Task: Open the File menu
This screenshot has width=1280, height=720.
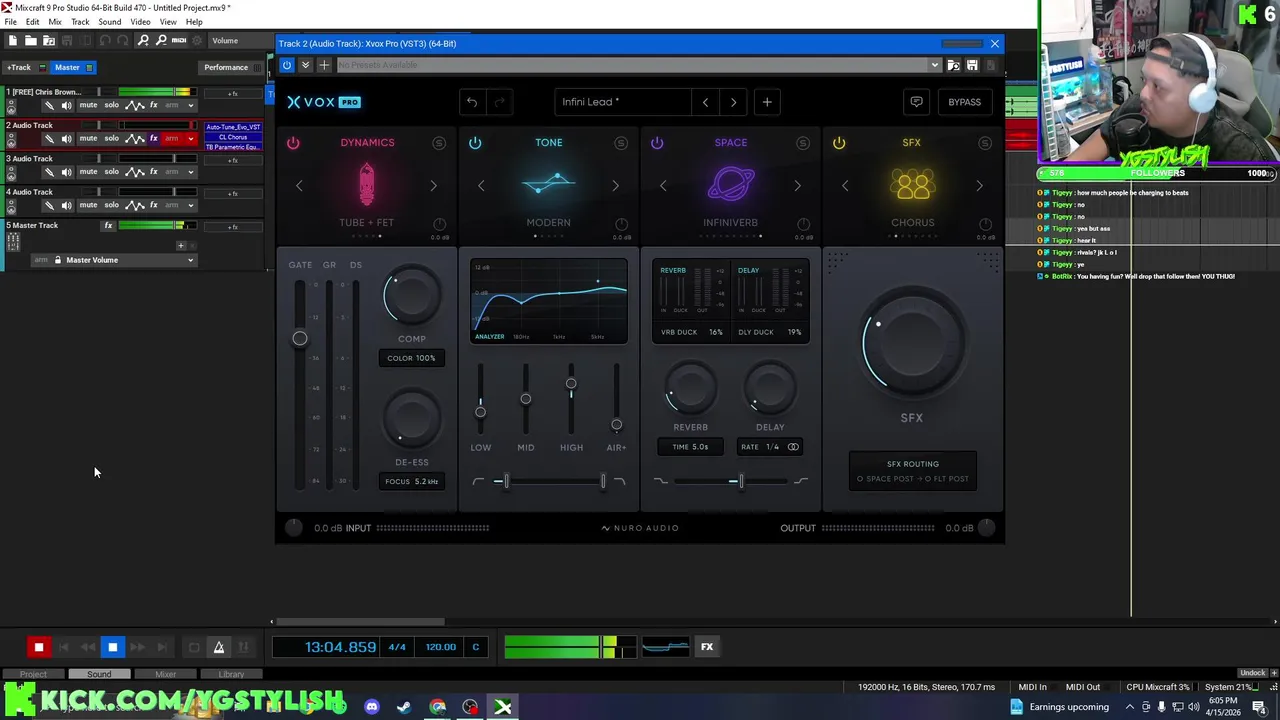Action: (x=10, y=22)
